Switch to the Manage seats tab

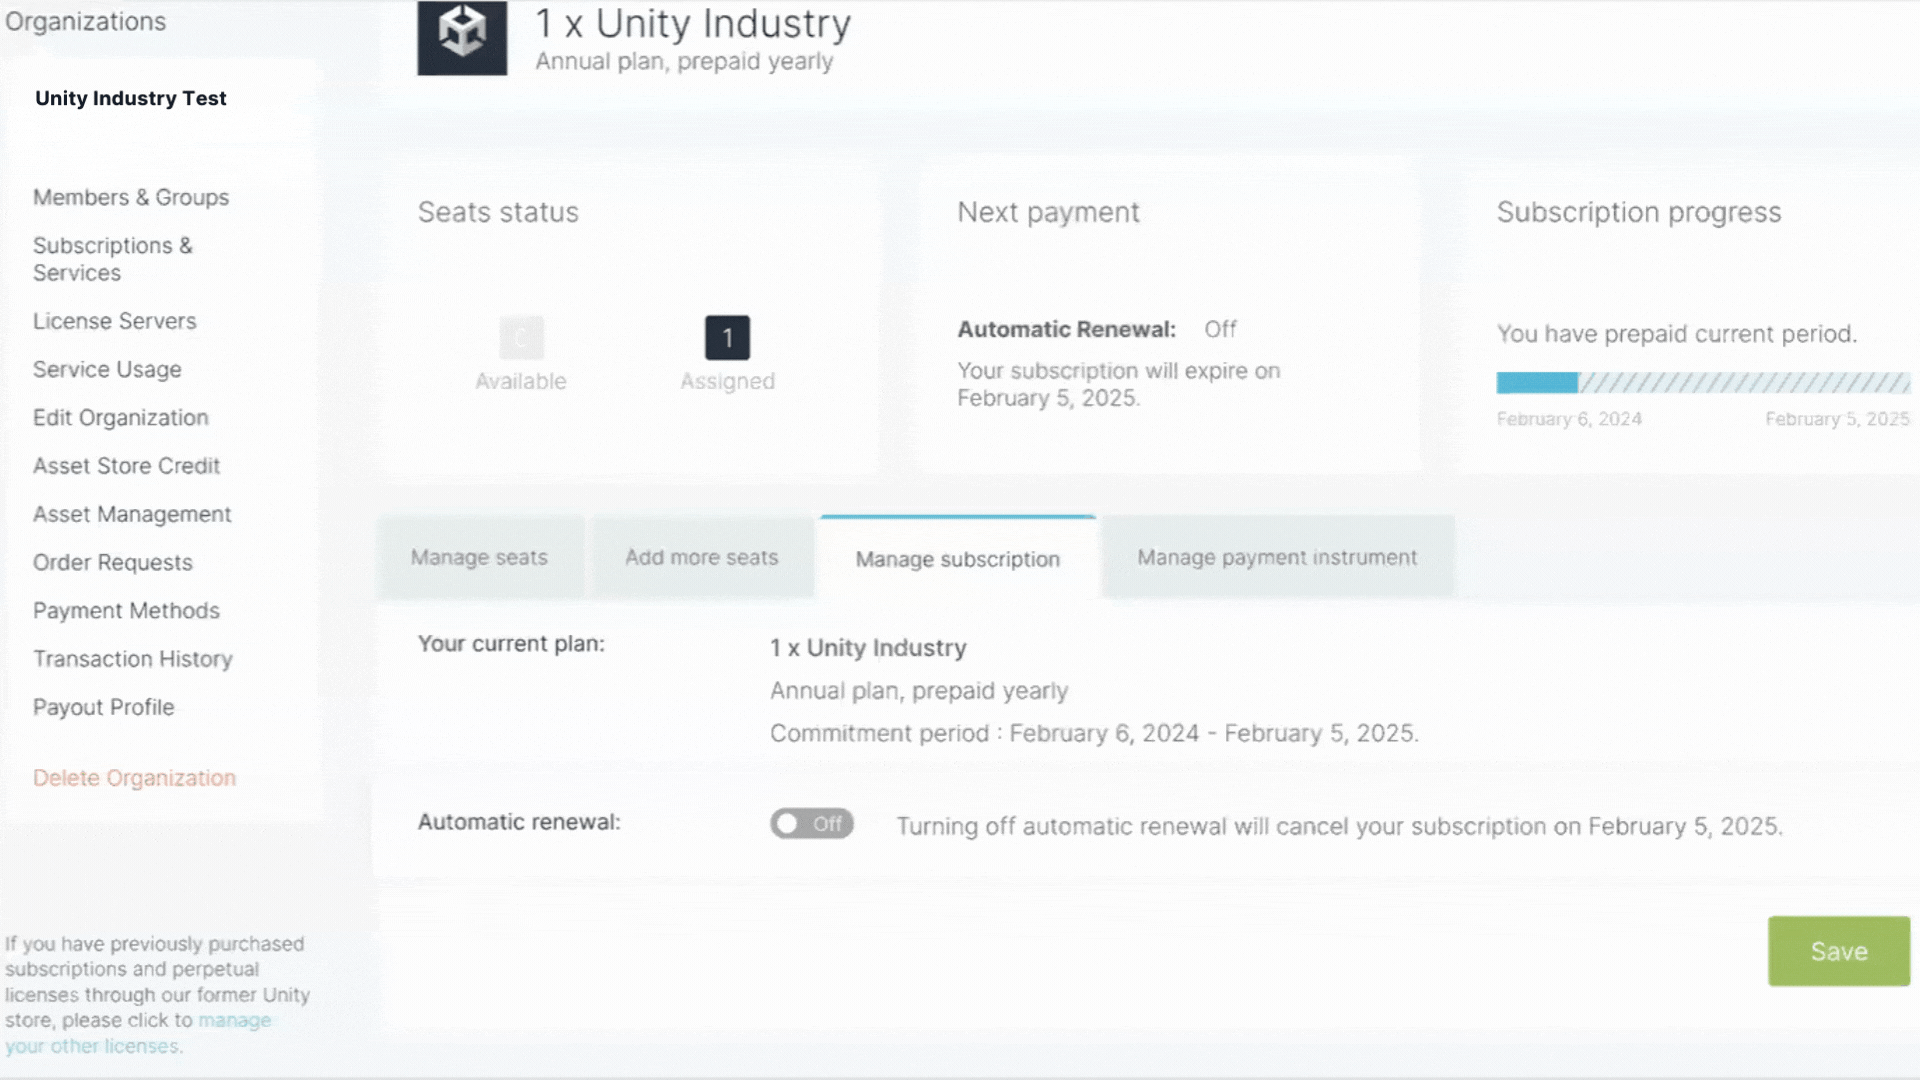(478, 557)
